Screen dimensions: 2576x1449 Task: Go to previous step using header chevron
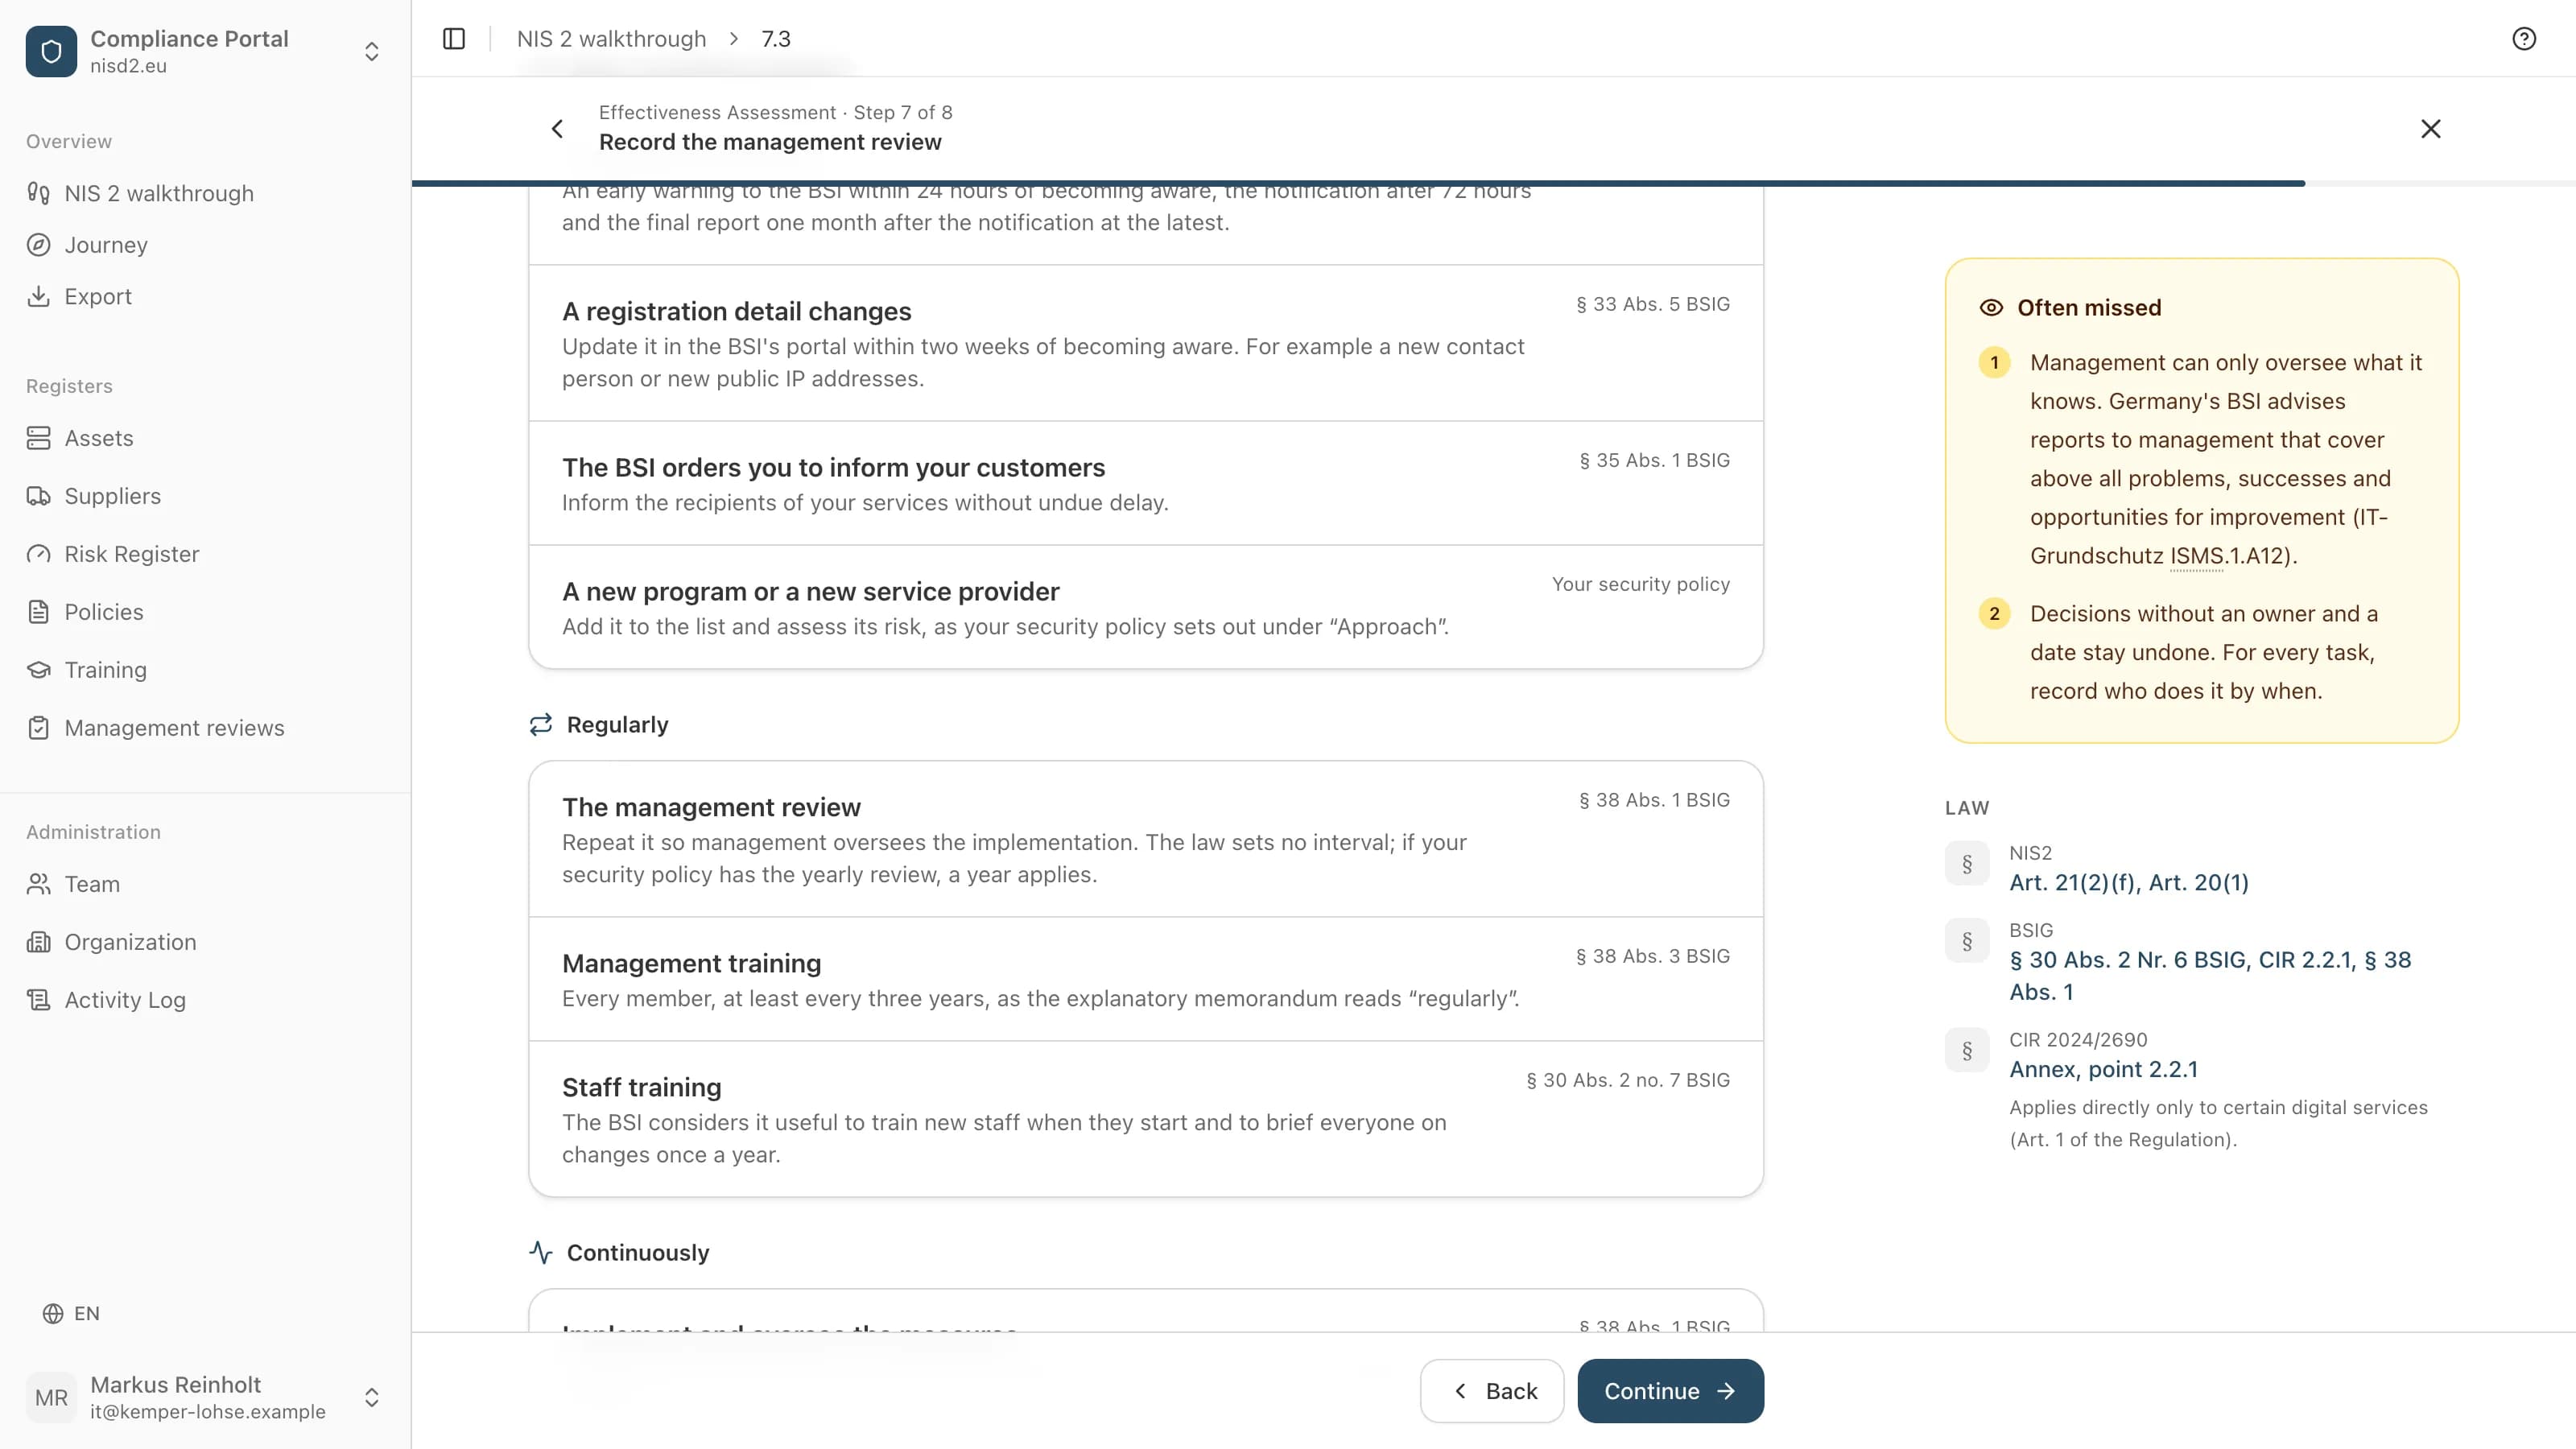click(557, 128)
